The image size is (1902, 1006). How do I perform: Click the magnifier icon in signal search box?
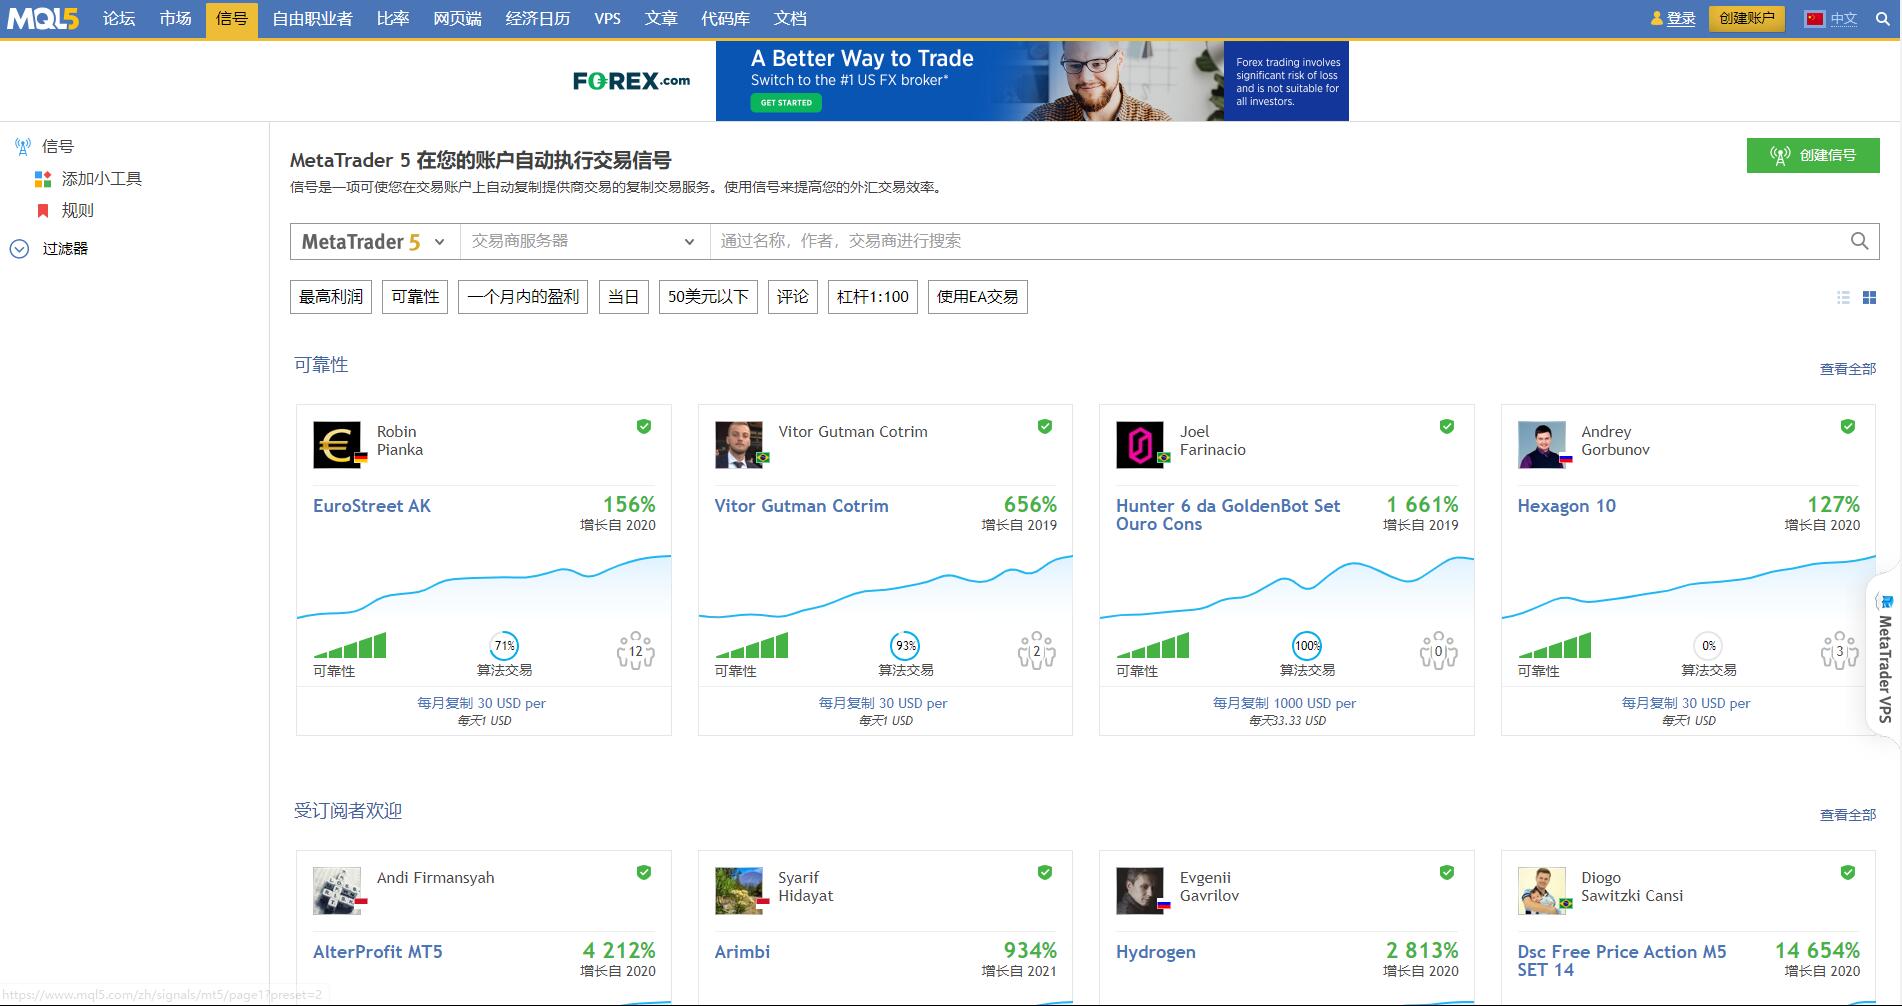tap(1859, 241)
